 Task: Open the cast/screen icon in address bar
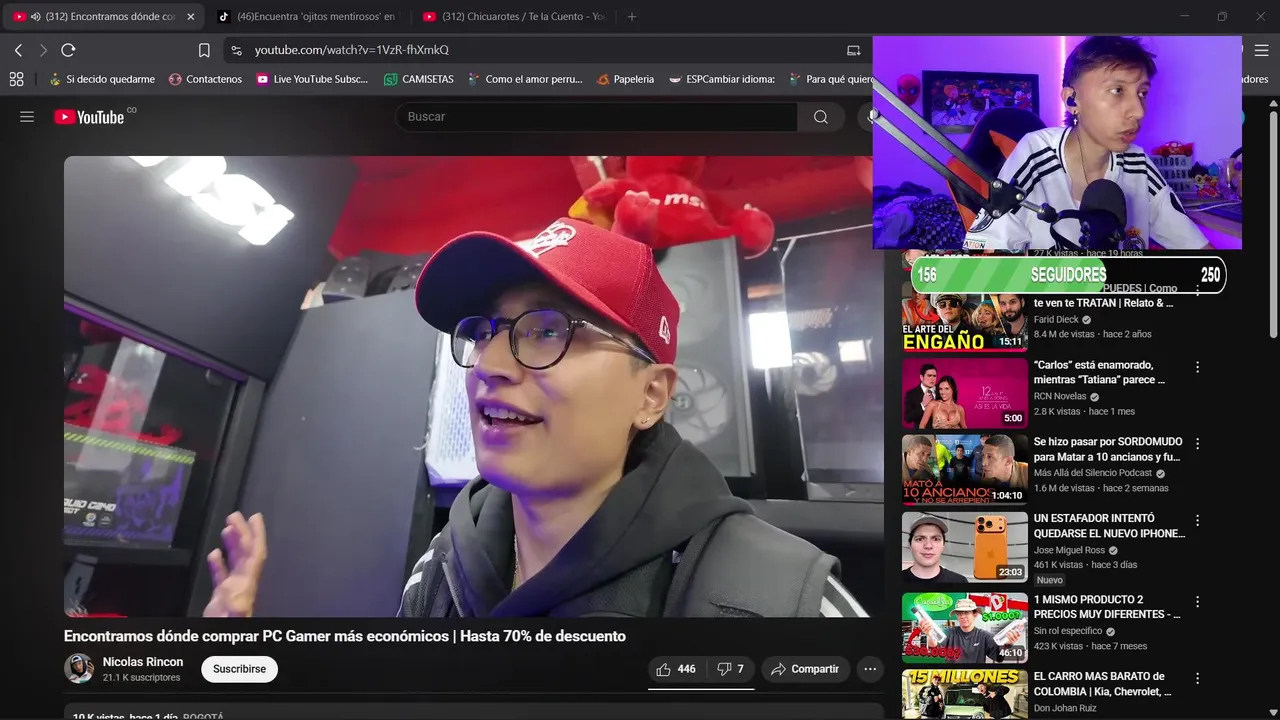point(853,50)
